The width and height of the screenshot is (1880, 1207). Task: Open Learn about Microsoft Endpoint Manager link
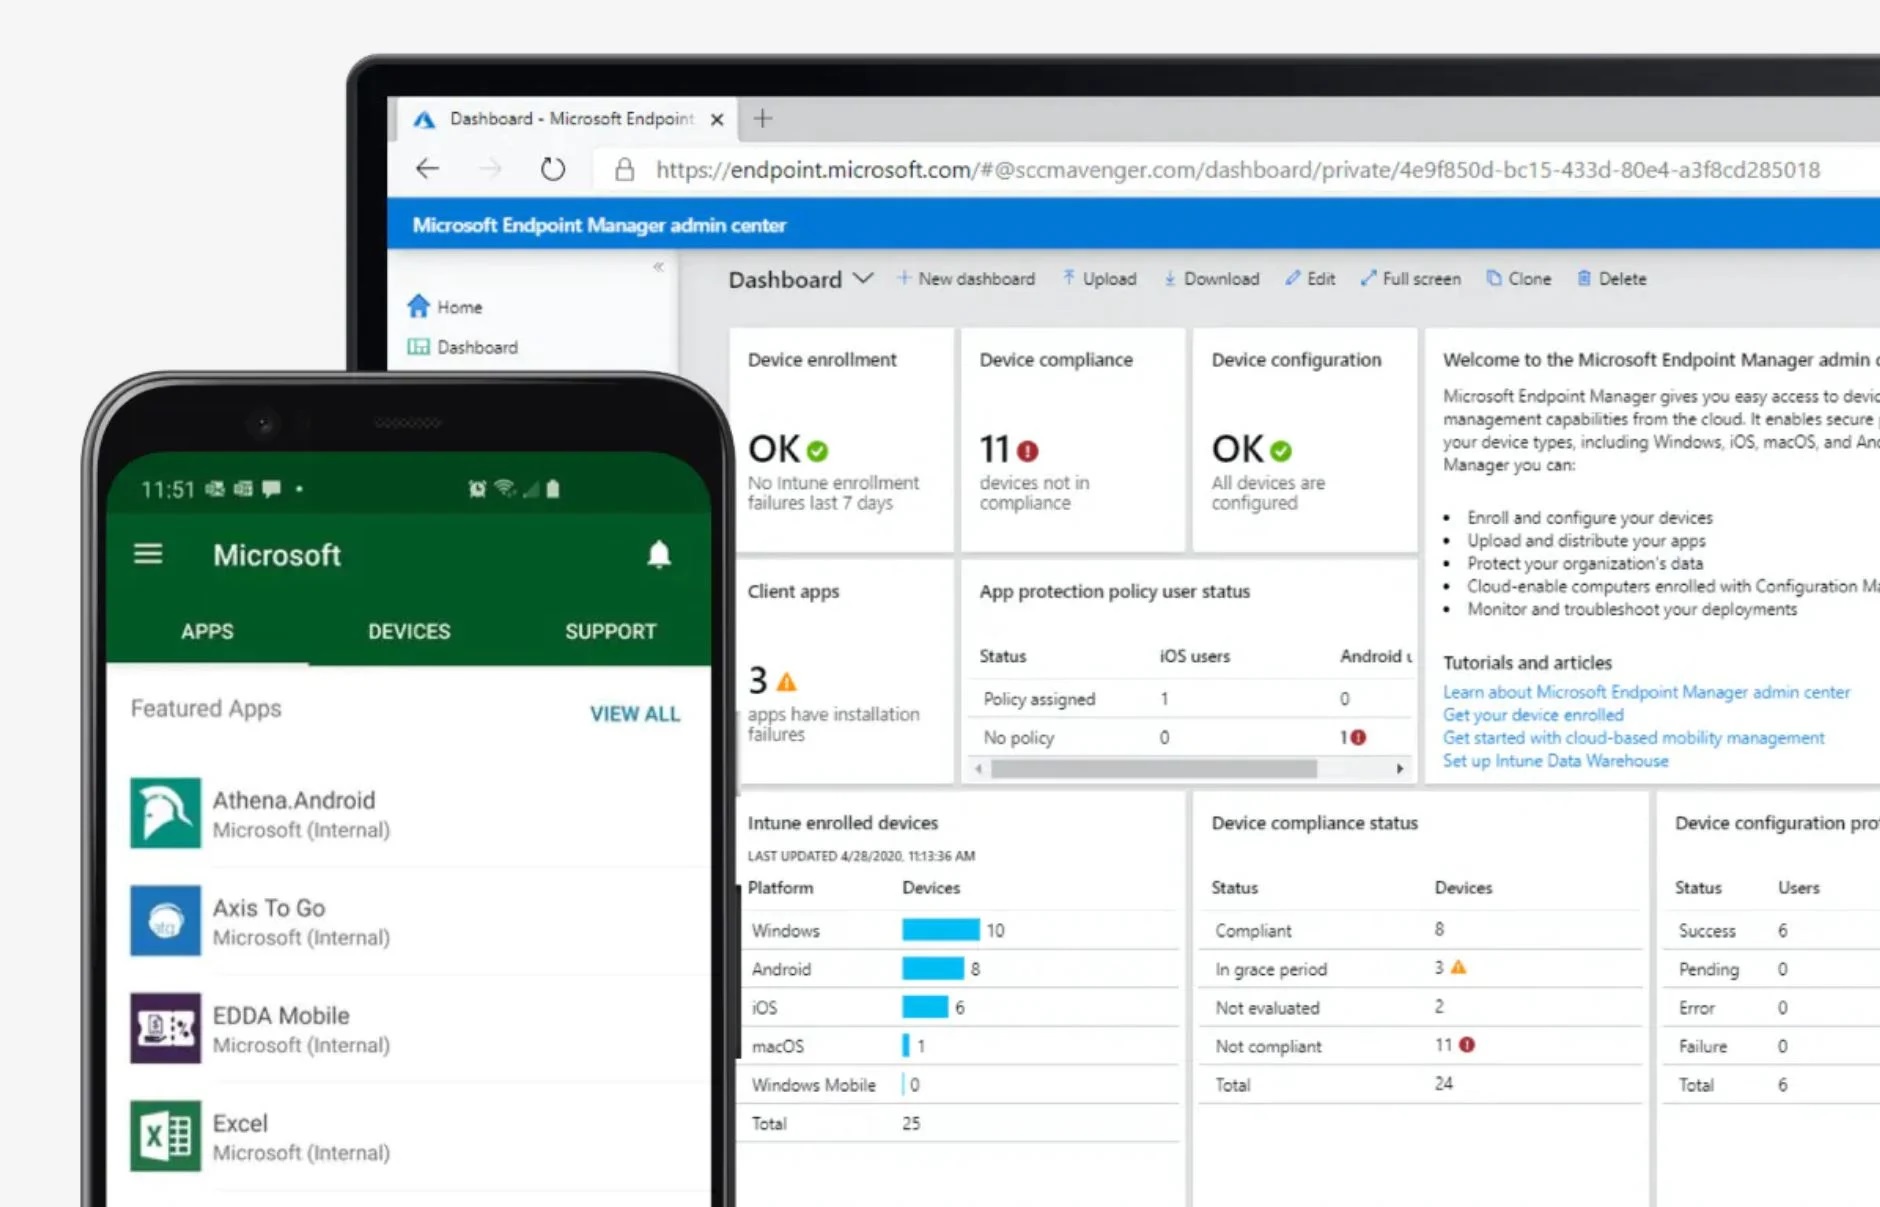pyautogui.click(x=1646, y=692)
